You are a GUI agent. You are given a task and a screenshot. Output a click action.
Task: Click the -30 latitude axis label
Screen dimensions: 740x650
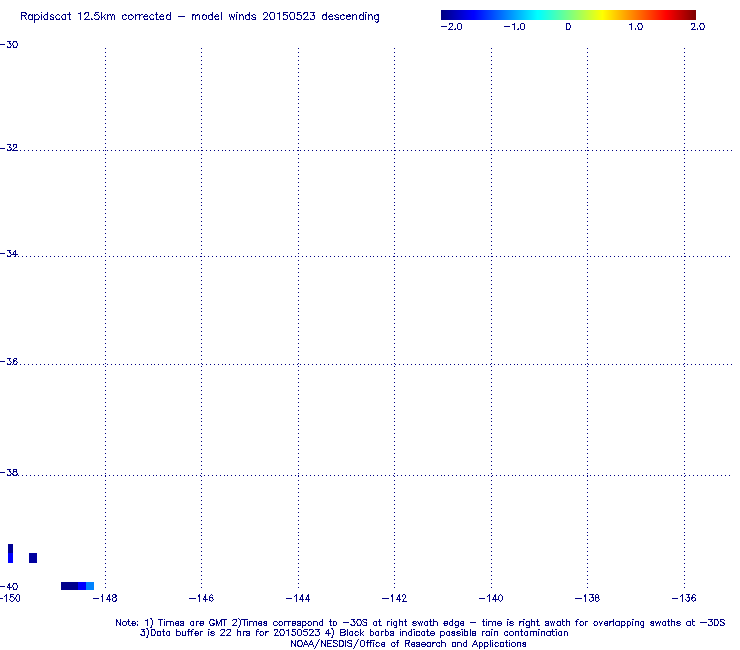(9, 45)
